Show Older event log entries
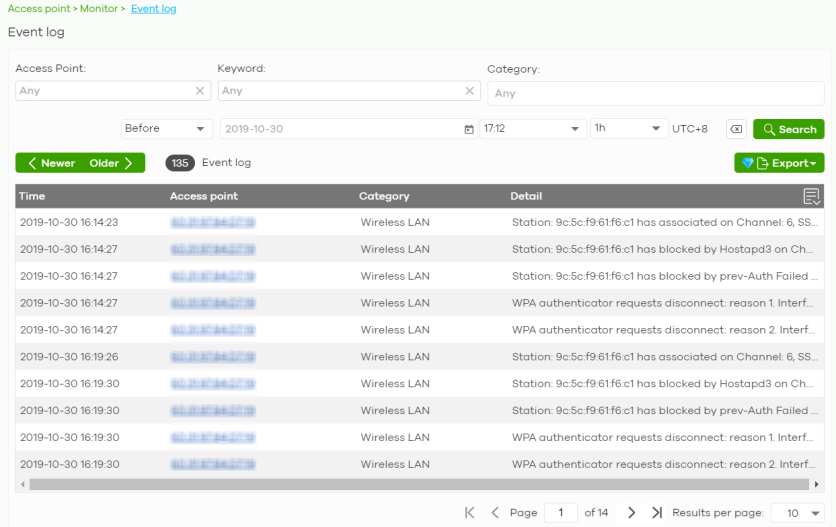Screen dimensions: 836x527 112,163
